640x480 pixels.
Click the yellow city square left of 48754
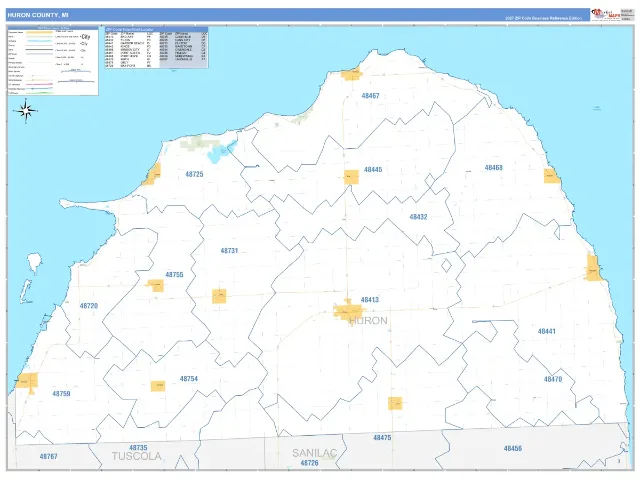tap(158, 386)
